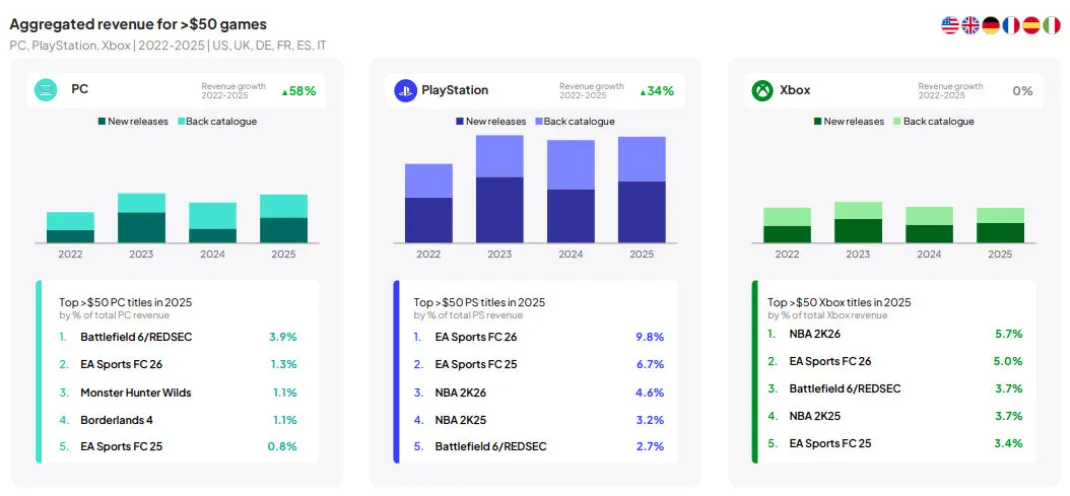Click 'EA Sports FC 25' in Xbox list
This screenshot has width=1070, height=496.
(x=830, y=443)
